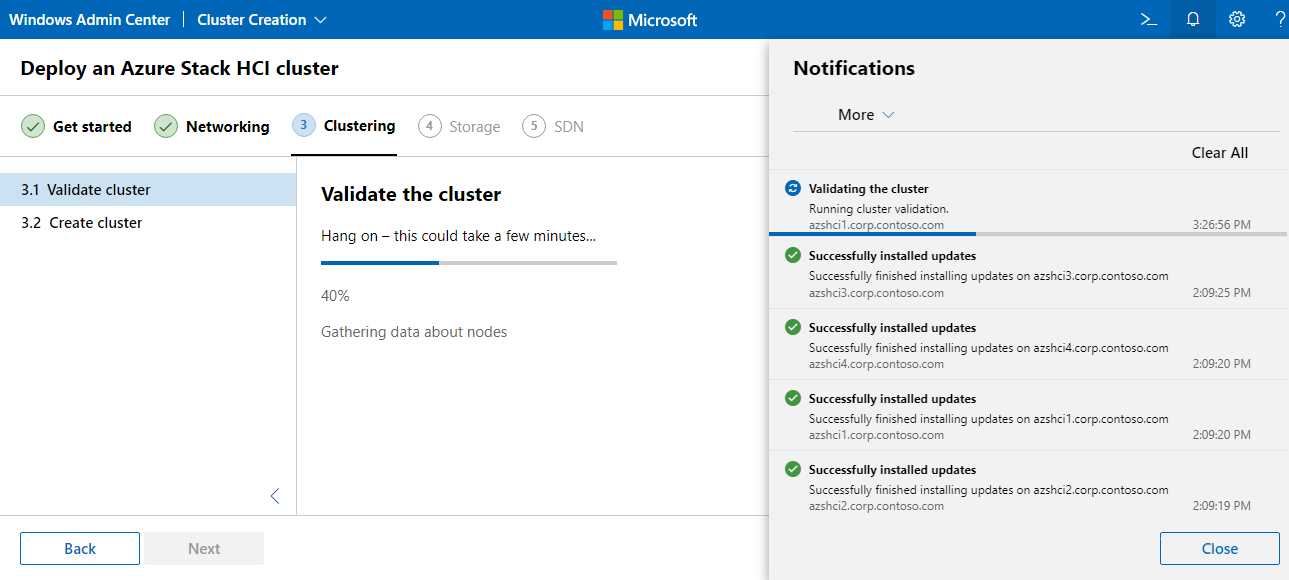
Task: Close the Notifications panel
Action: tap(1220, 548)
